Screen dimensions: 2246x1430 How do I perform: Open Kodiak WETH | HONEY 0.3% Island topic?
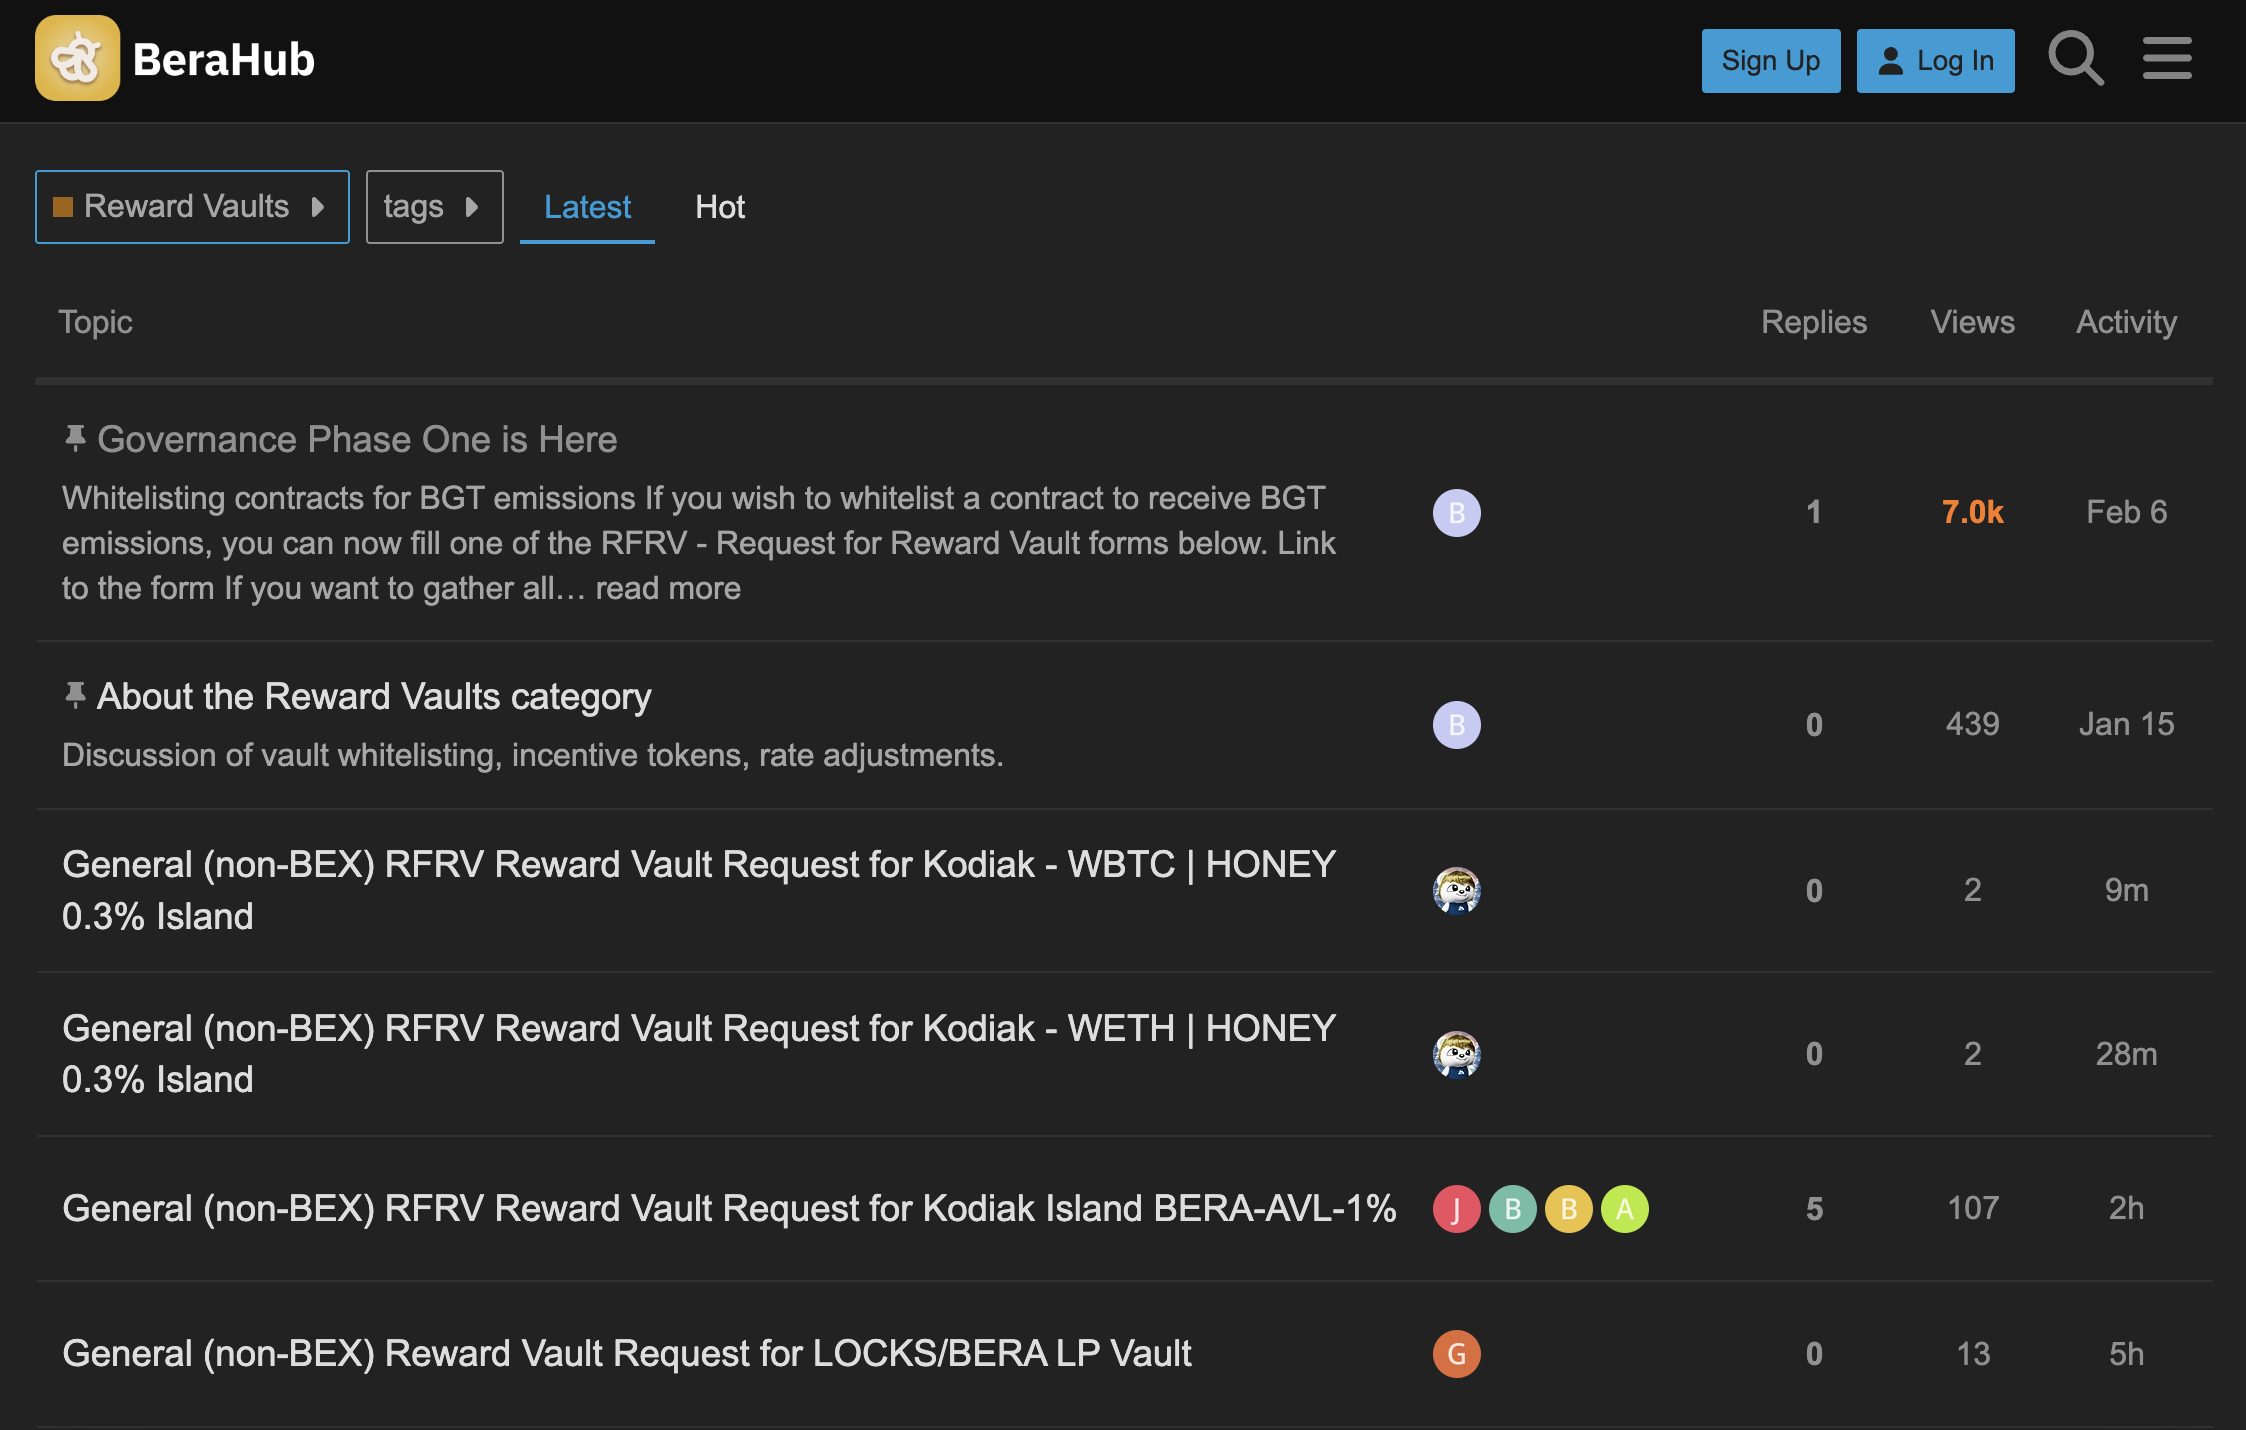point(699,1054)
